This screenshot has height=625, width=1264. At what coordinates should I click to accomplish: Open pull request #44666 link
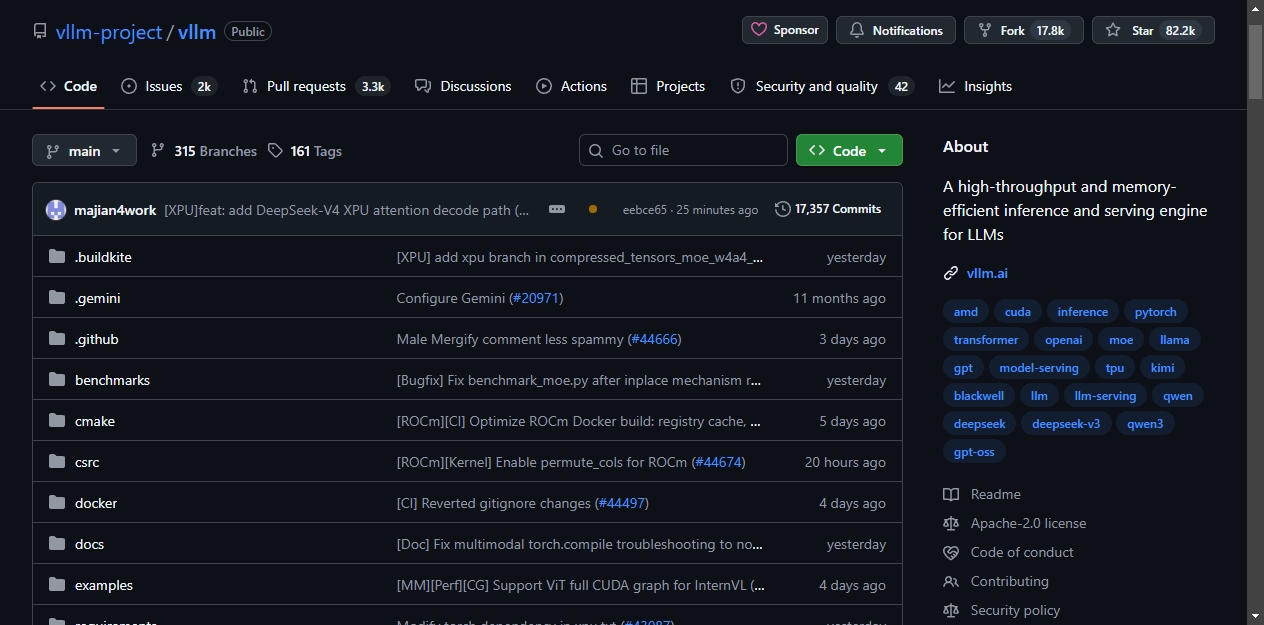tap(654, 339)
